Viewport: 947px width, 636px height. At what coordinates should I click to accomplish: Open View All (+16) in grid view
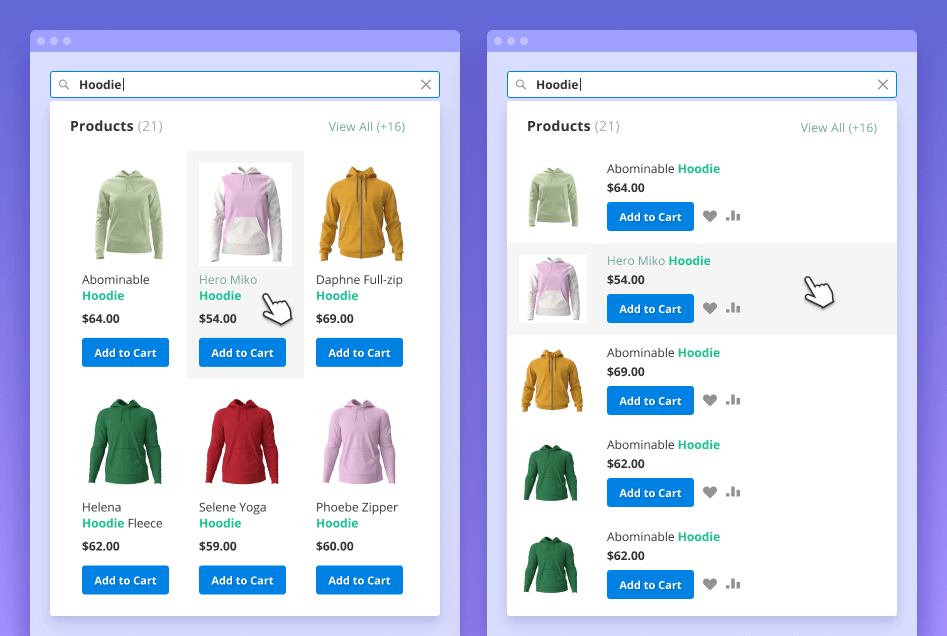click(366, 127)
